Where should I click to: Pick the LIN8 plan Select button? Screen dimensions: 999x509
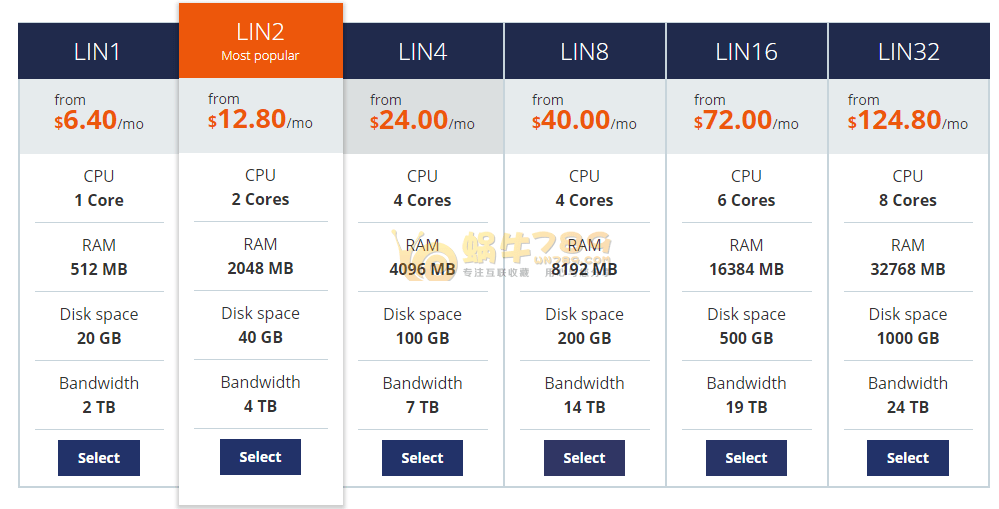pos(584,457)
